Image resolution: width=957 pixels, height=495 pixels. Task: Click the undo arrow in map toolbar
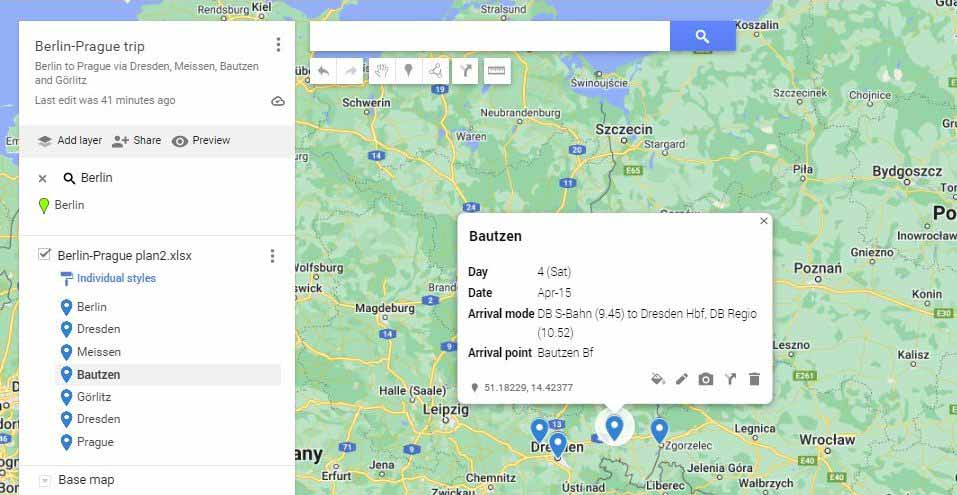323,71
